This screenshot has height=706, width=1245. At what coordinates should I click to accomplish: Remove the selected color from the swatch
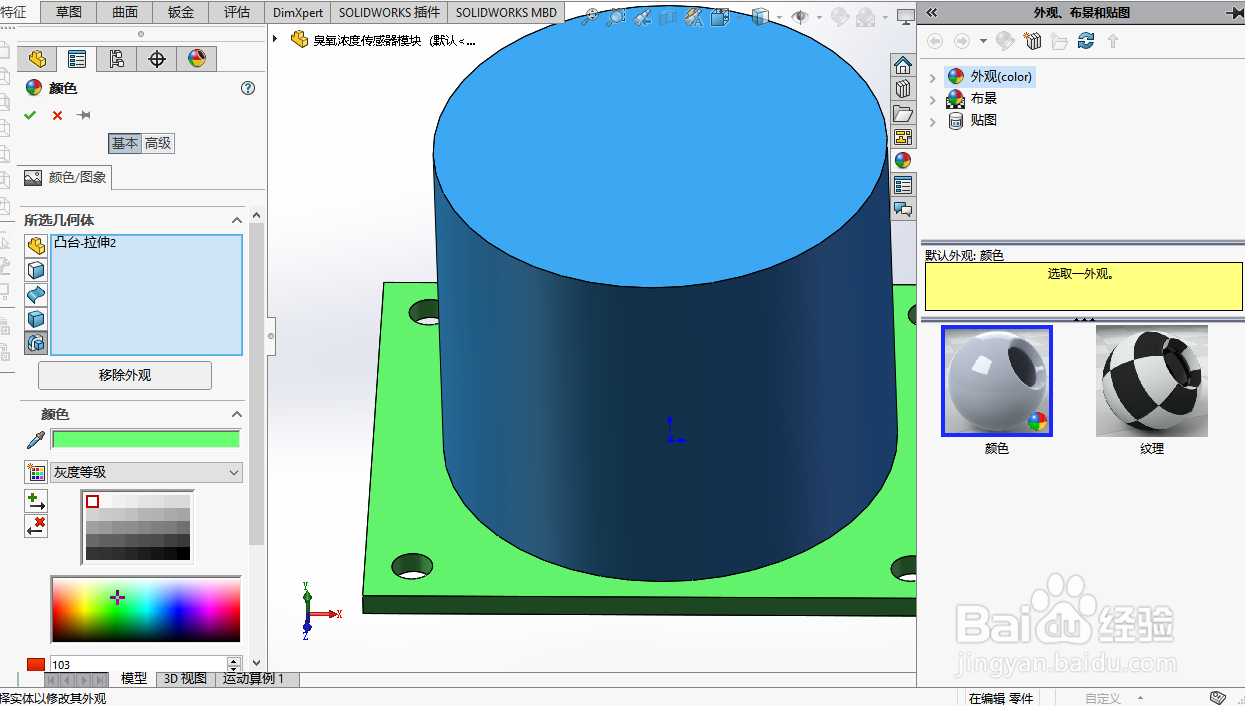[36, 526]
